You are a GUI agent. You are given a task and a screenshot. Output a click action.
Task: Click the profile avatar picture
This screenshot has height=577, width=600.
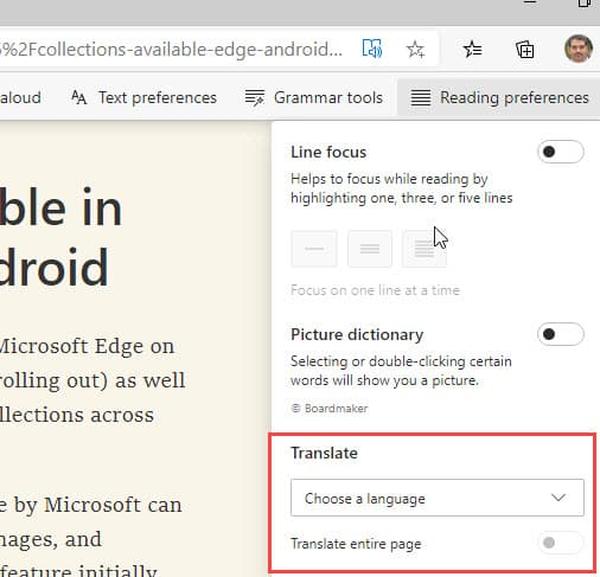[x=578, y=48]
